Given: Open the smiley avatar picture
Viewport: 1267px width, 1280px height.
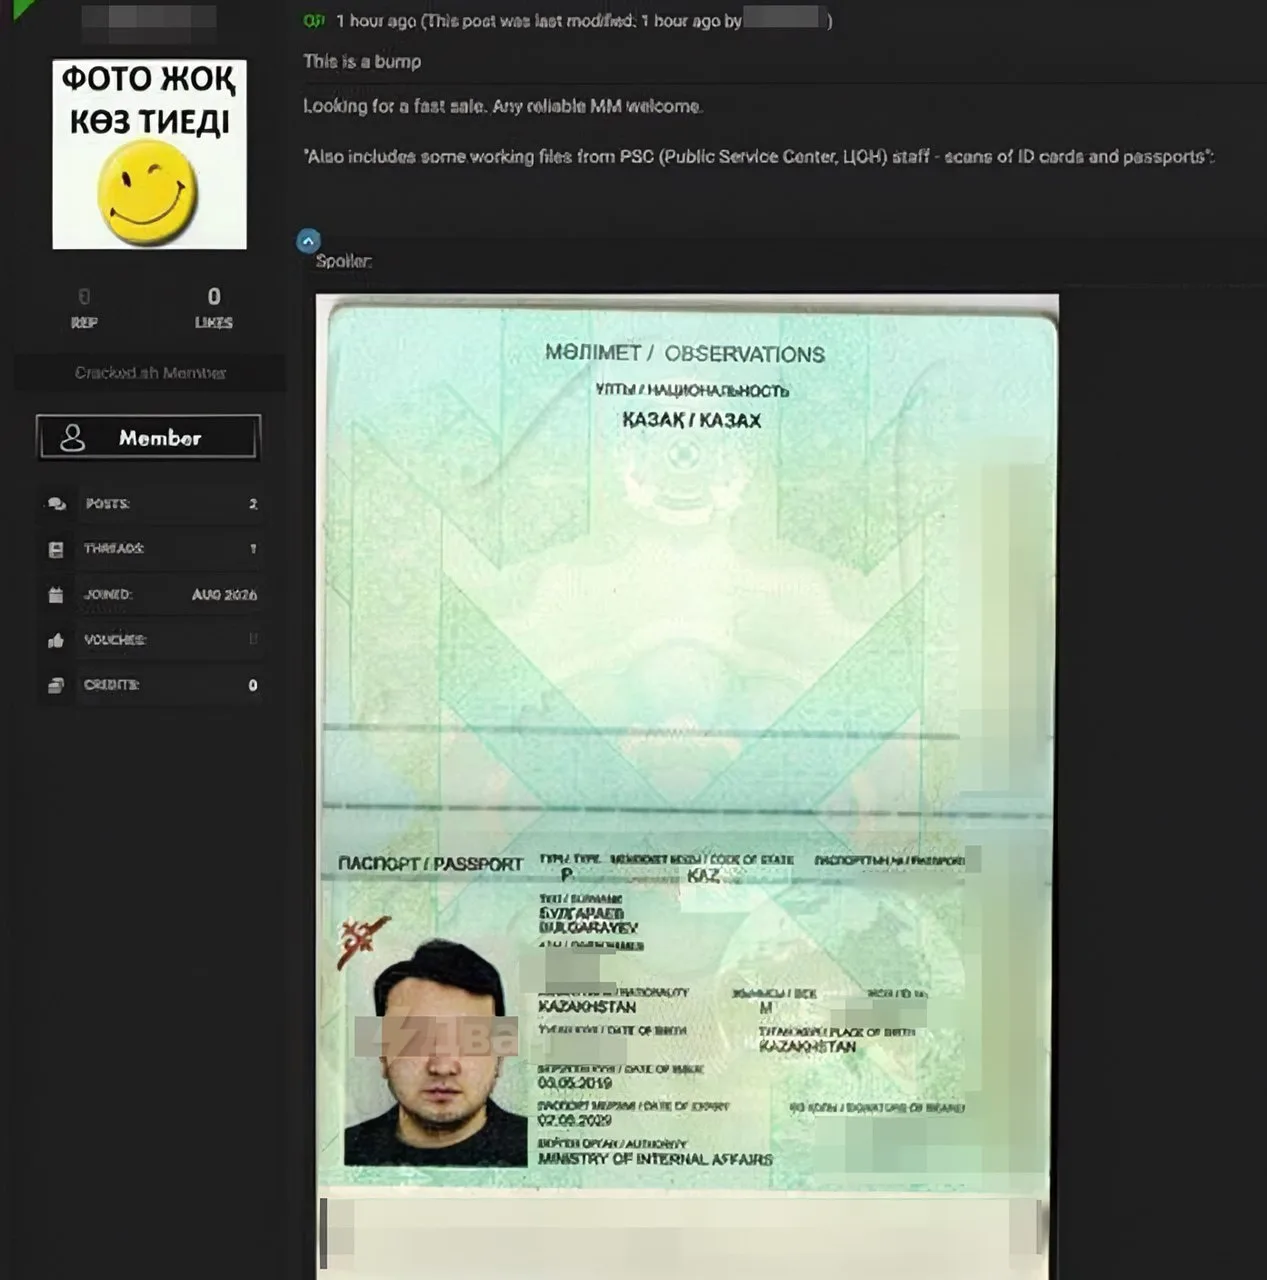Looking at the screenshot, I should pos(150,154).
